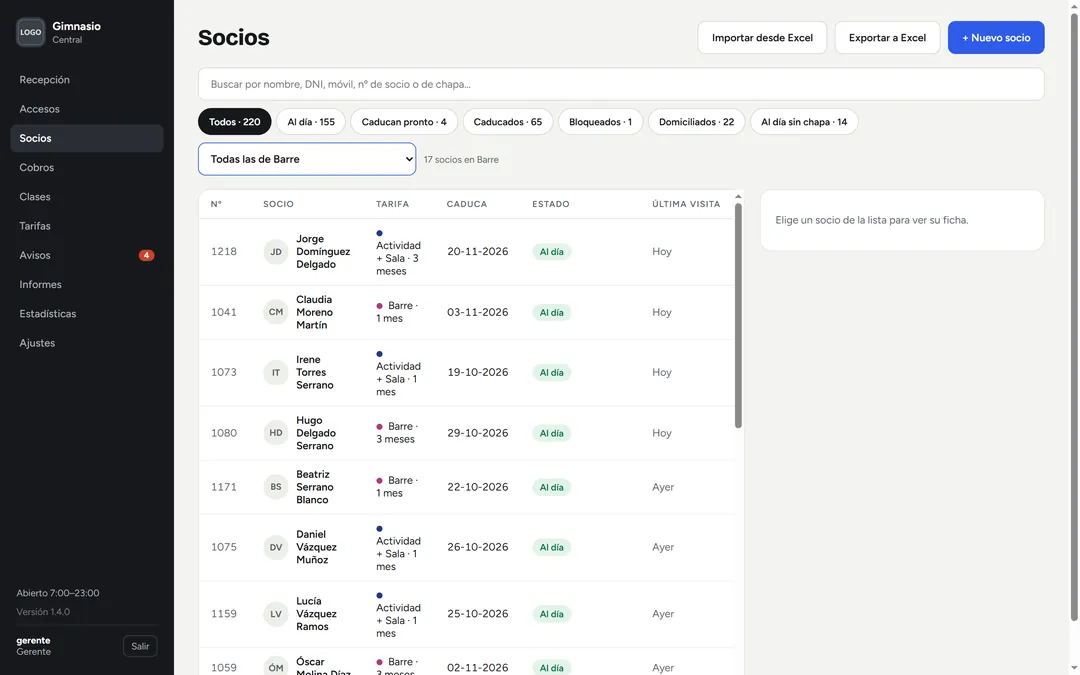Select member Daniel Vázquez Muñoz
This screenshot has width=1080, height=675.
316,548
